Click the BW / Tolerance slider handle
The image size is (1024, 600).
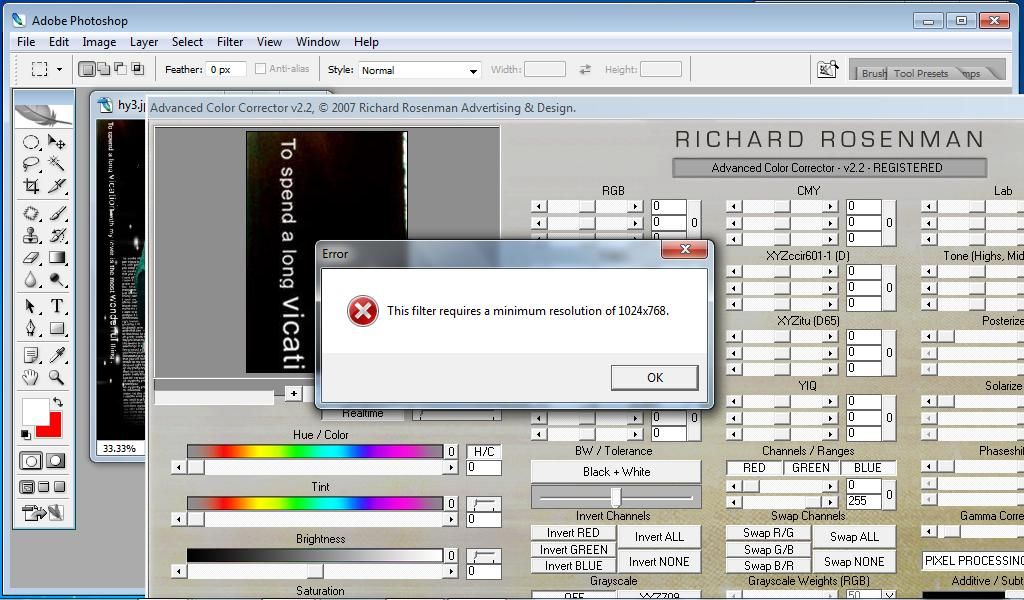[x=615, y=497]
